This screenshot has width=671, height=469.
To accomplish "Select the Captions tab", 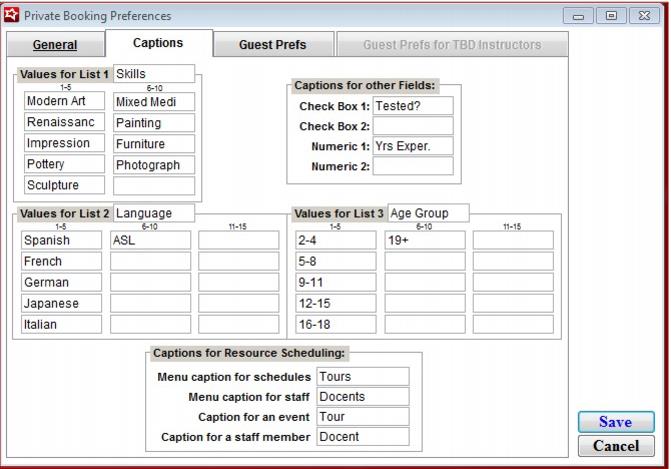I will click(158, 43).
